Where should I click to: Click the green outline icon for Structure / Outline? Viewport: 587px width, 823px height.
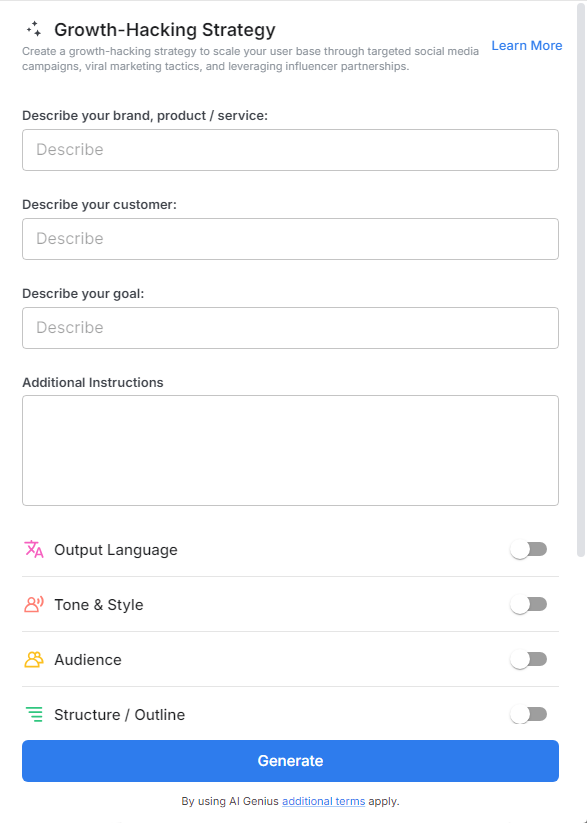(x=33, y=714)
